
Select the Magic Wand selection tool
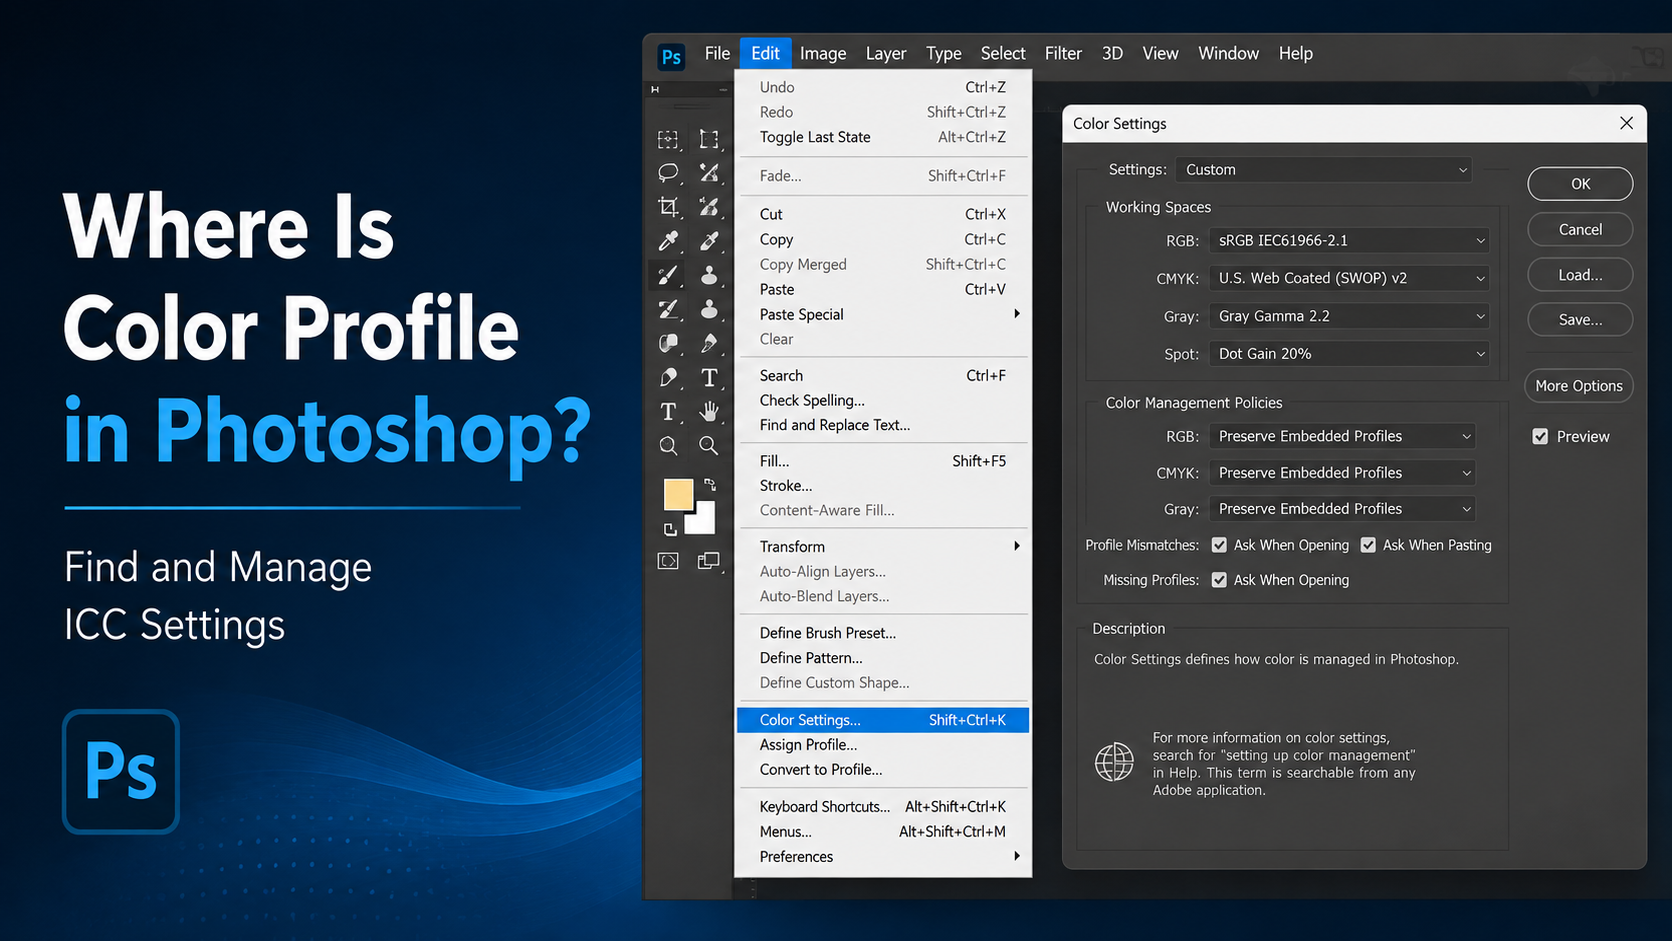(x=709, y=173)
